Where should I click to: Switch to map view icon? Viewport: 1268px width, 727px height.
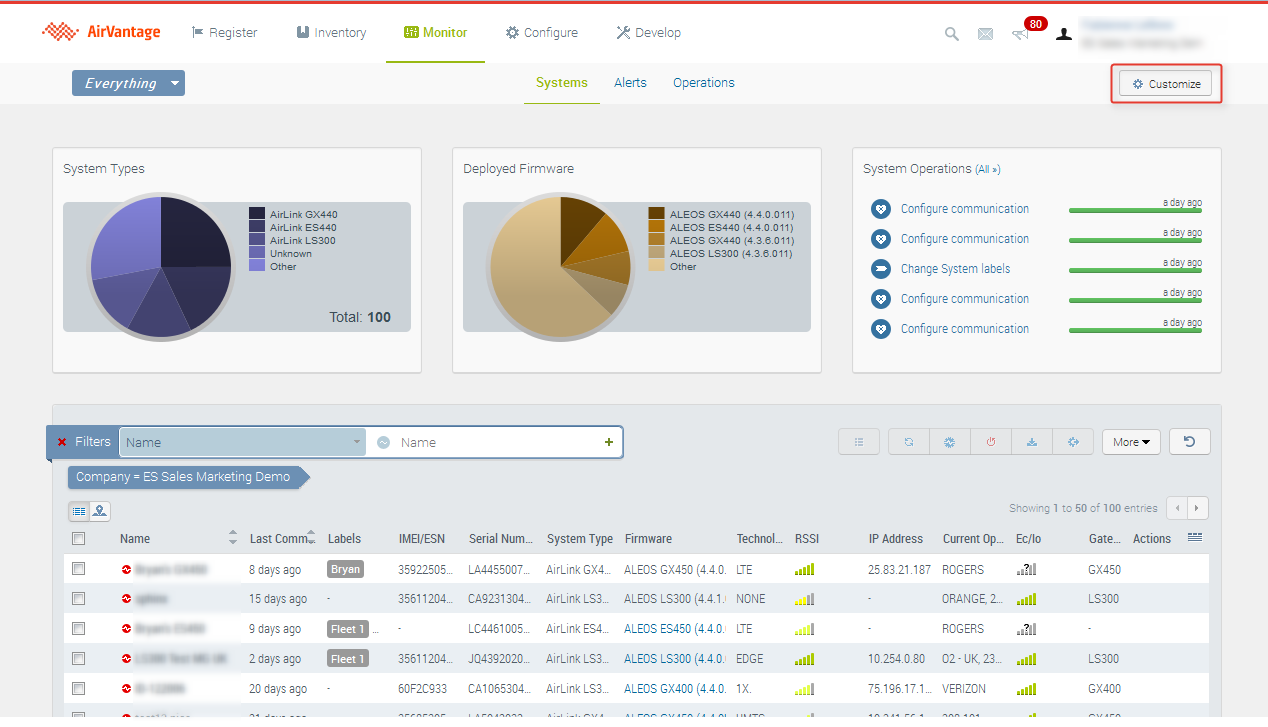tap(100, 511)
